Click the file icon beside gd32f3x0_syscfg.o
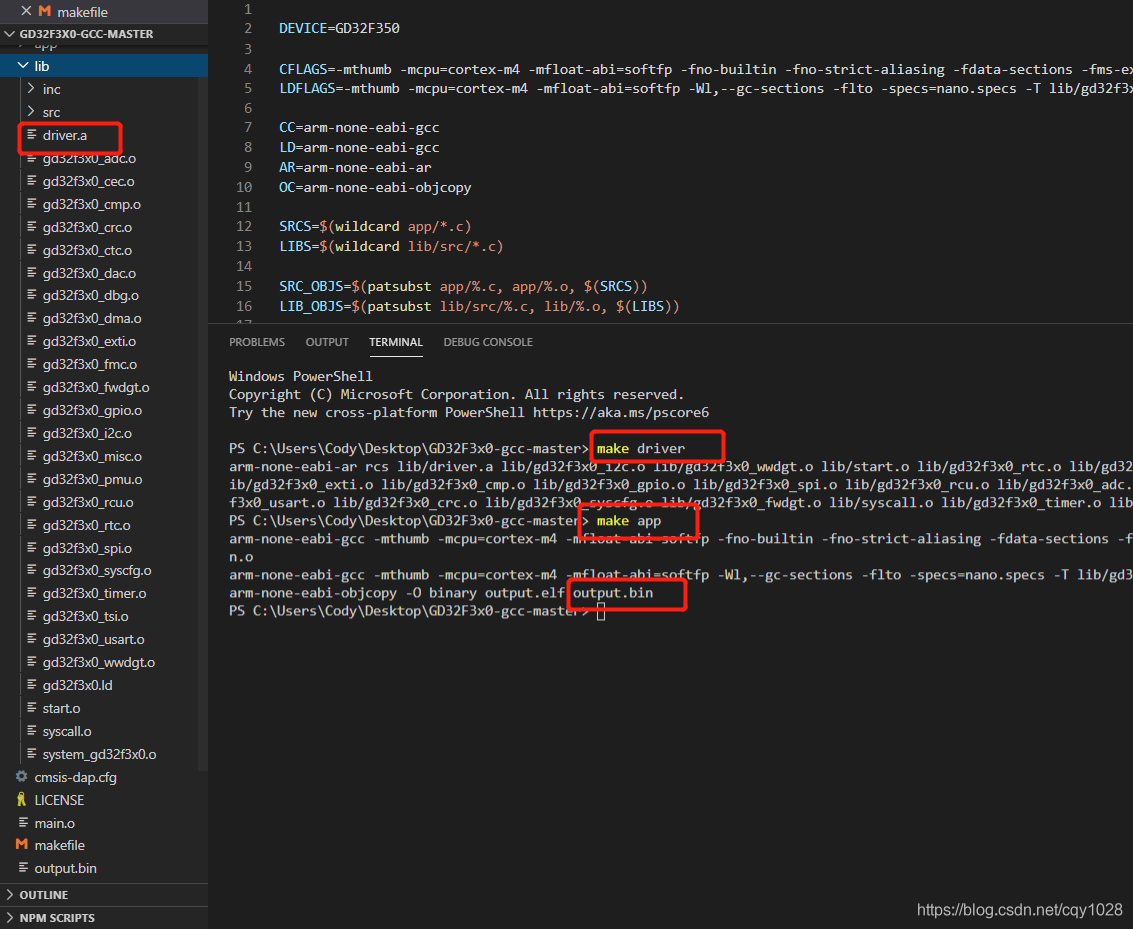The image size is (1133, 929). pos(32,570)
